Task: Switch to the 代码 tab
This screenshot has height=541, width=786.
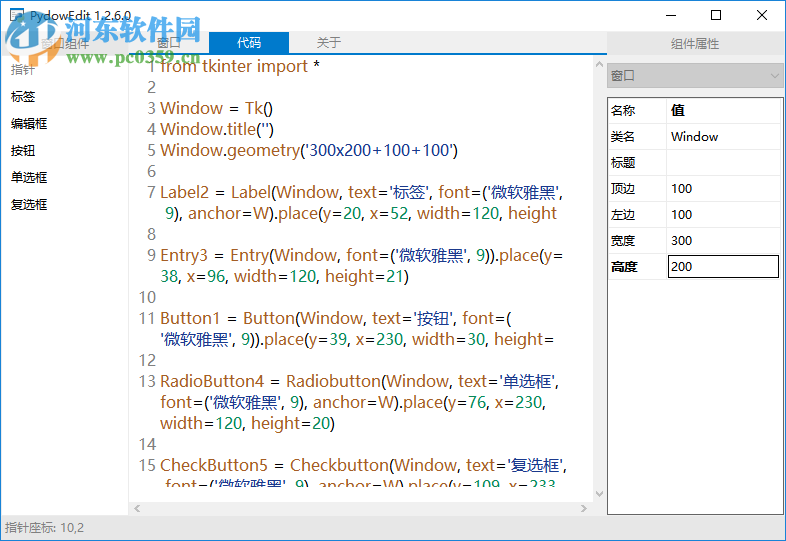Action: click(249, 43)
